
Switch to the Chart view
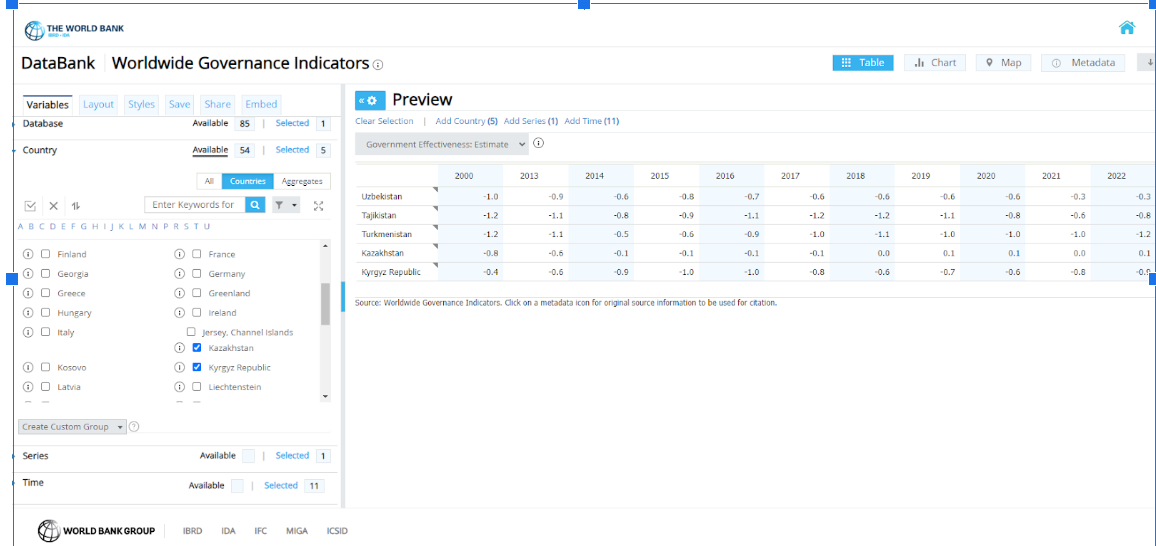click(935, 62)
